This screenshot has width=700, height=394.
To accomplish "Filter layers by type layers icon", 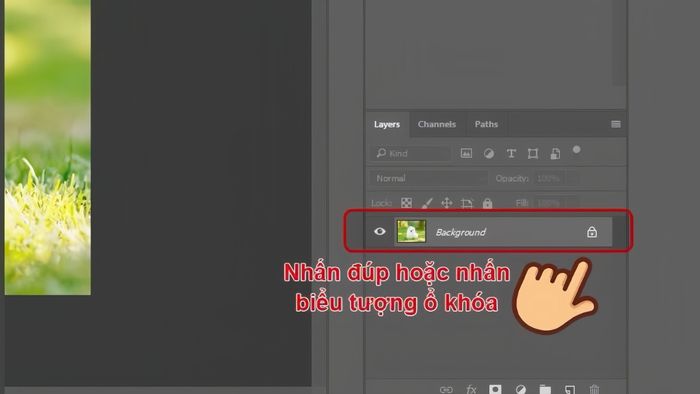I will pyautogui.click(x=511, y=153).
